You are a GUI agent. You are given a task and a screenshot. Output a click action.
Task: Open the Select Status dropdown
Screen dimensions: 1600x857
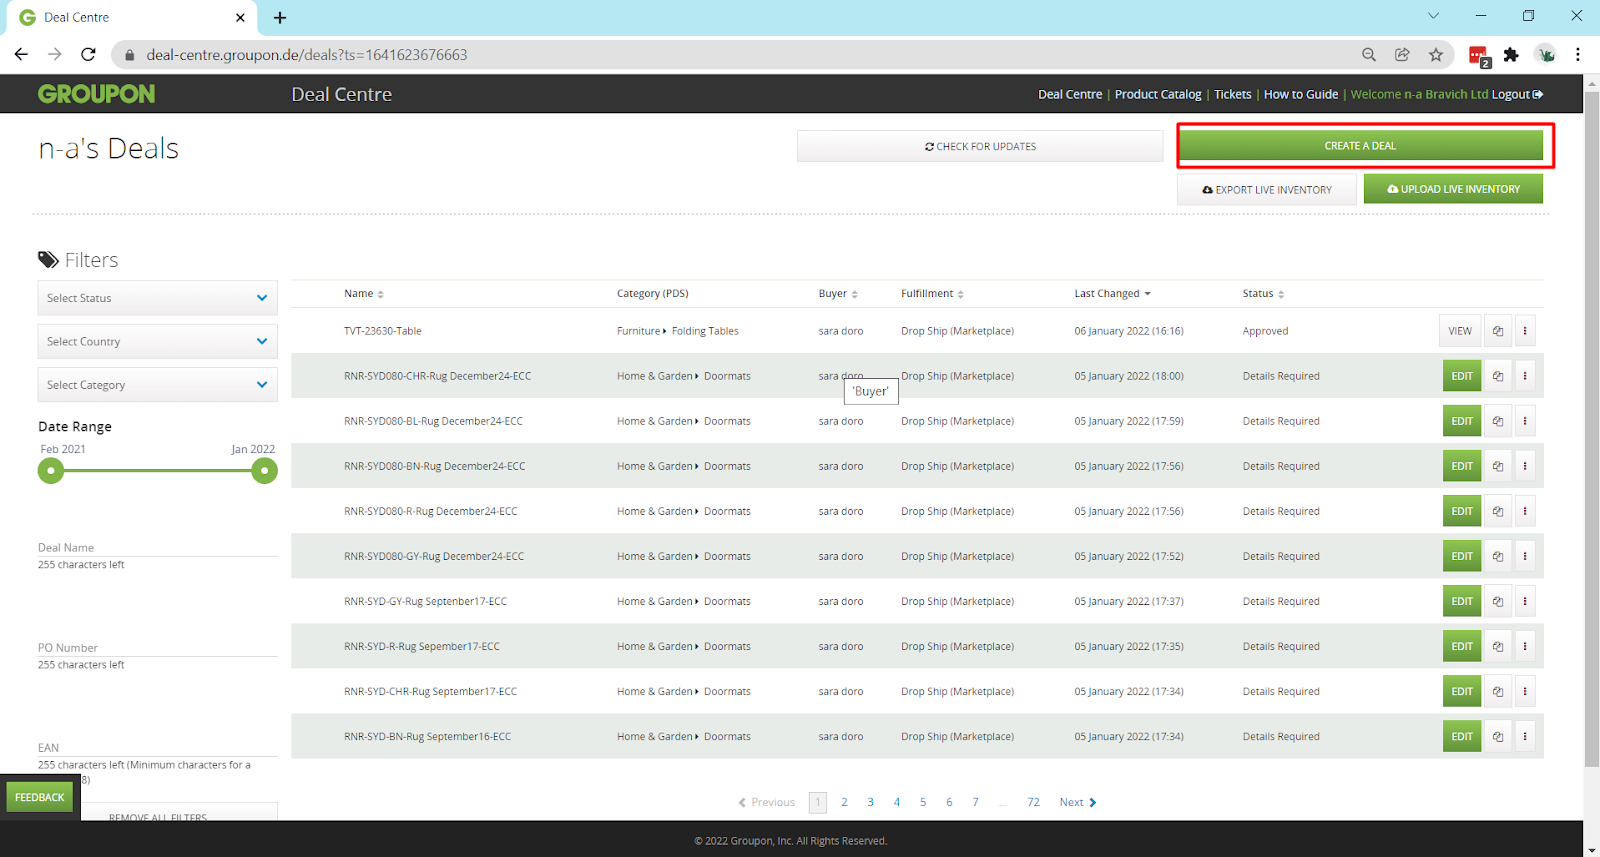coord(158,298)
